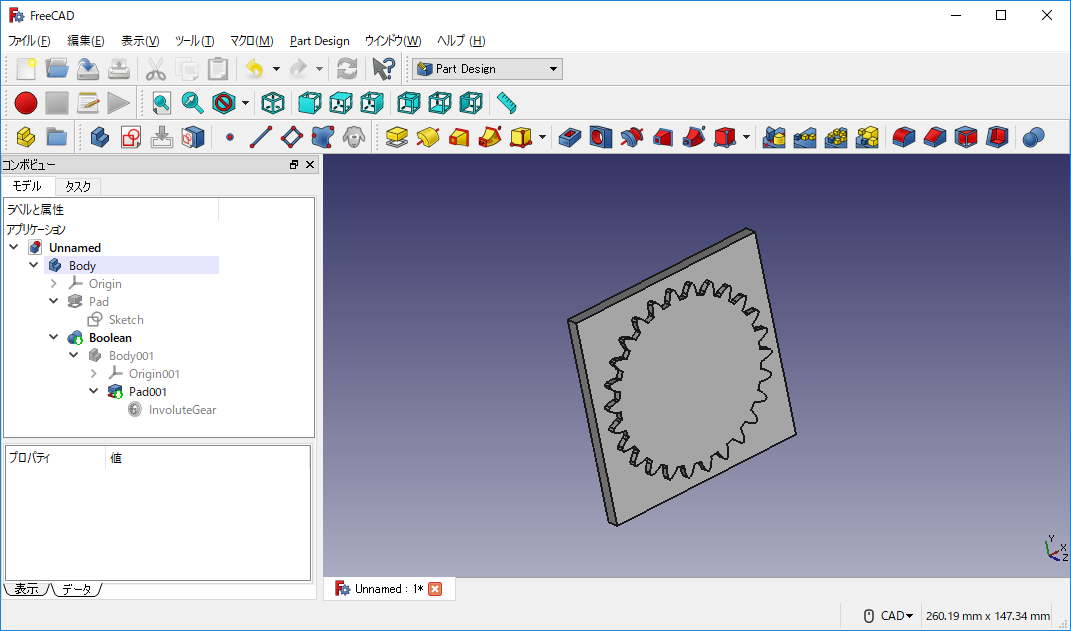Open the macro editor notepad icon

(87, 104)
